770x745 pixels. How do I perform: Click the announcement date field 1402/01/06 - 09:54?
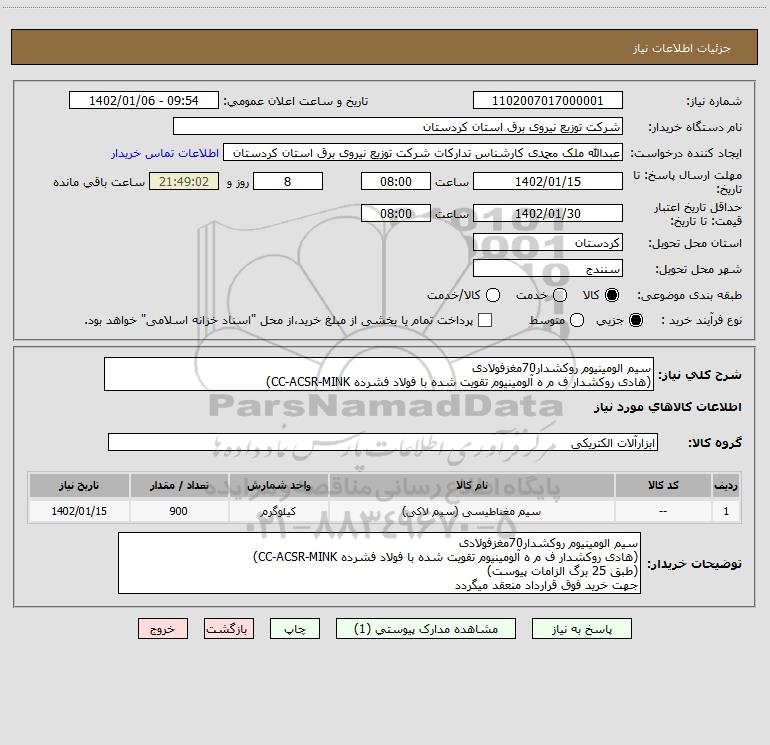point(144,100)
